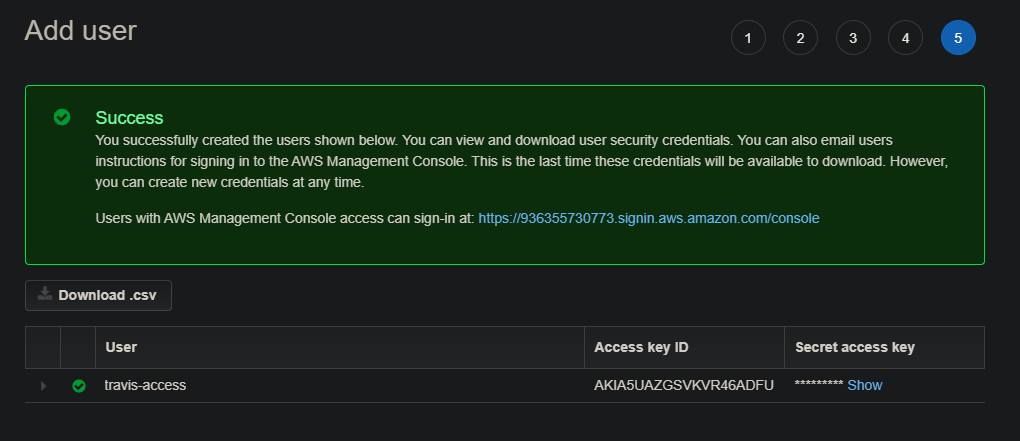Click the Add user page heading
The height and width of the screenshot is (441, 1020).
(x=80, y=30)
